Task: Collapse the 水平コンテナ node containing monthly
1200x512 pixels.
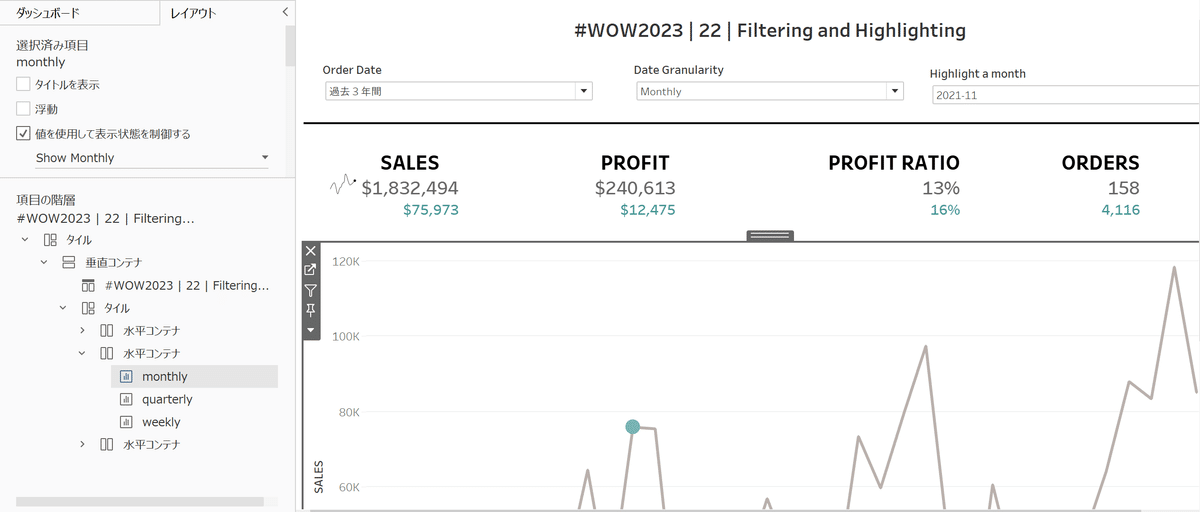Action: tap(82, 354)
